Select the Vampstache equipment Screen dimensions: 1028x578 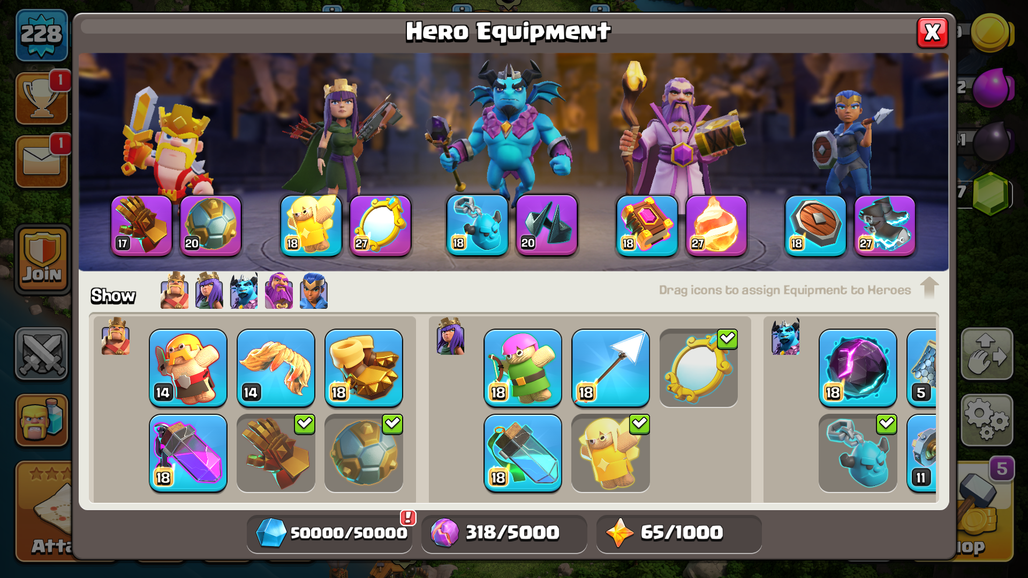tap(276, 368)
